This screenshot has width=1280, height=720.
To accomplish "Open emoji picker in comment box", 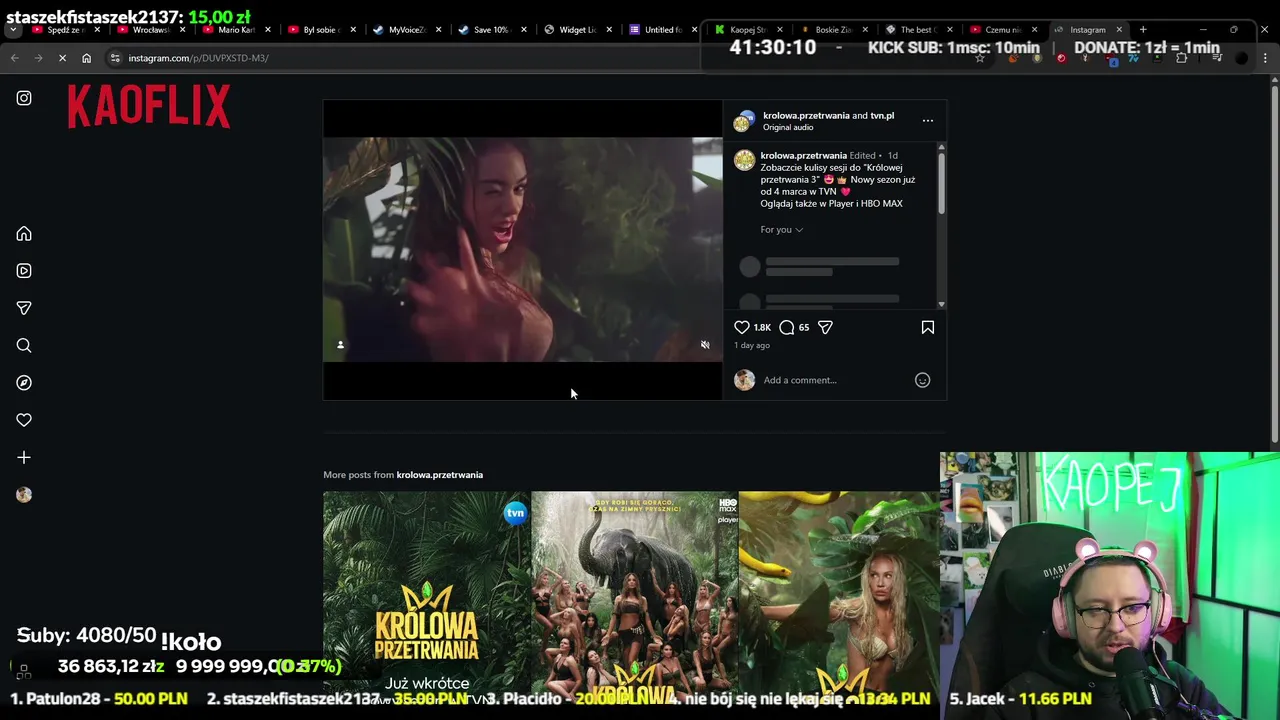I will (923, 380).
